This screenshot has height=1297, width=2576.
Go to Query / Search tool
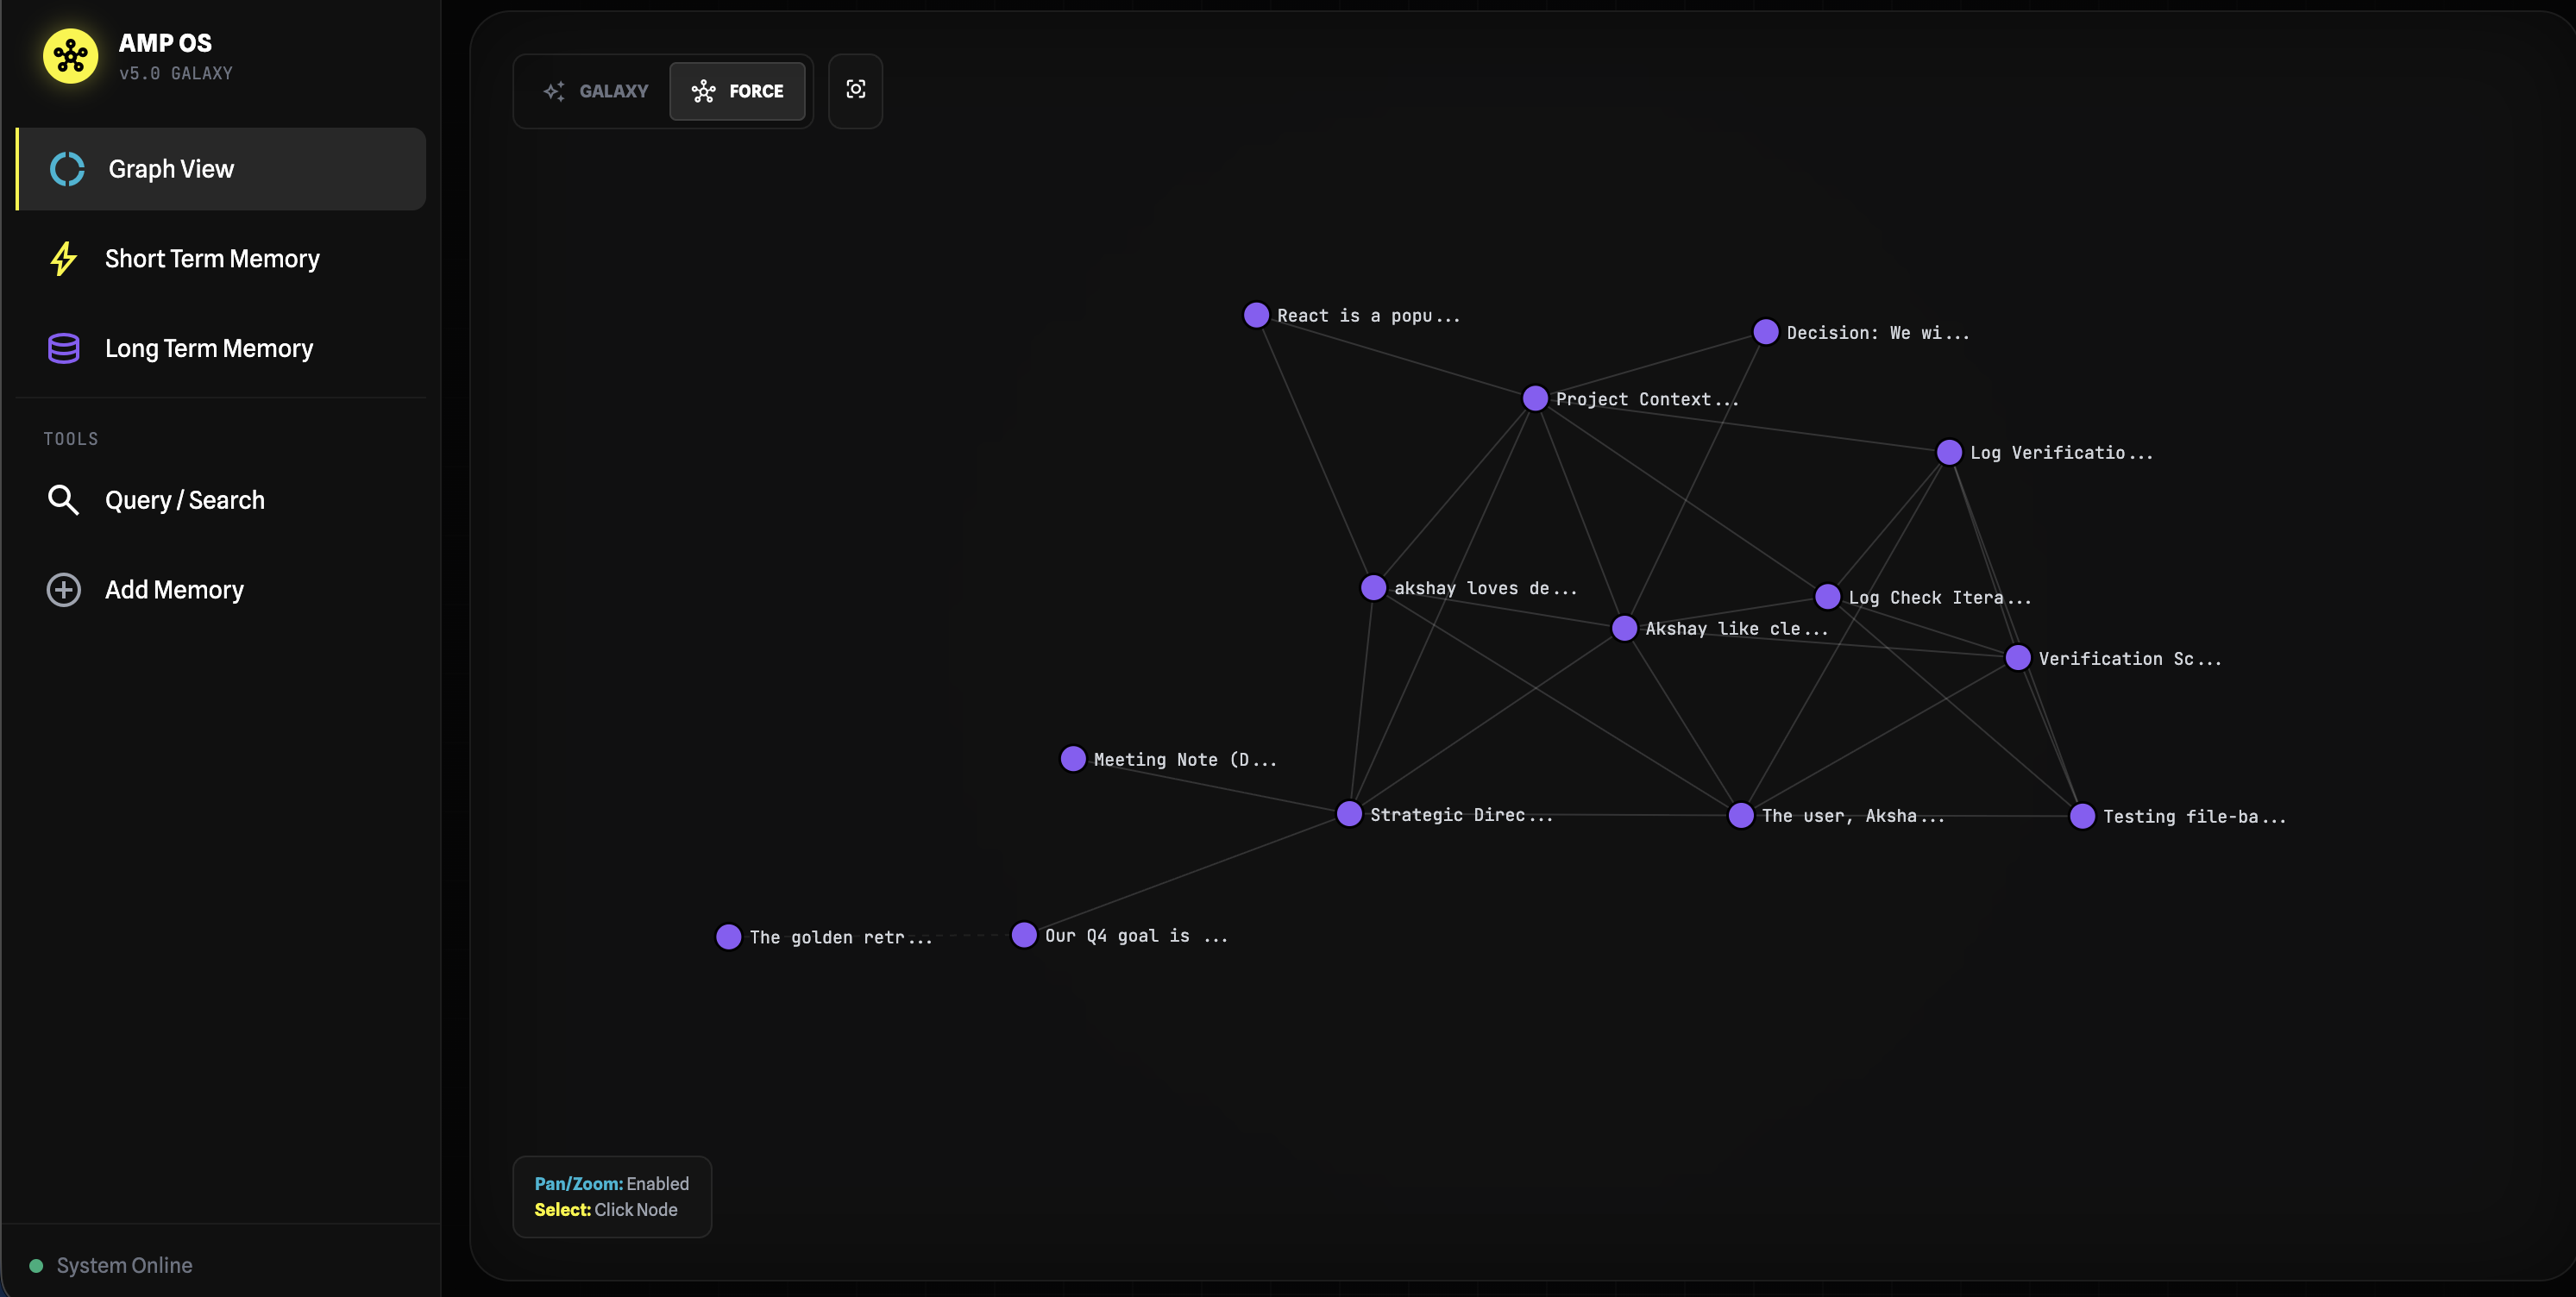[x=185, y=500]
